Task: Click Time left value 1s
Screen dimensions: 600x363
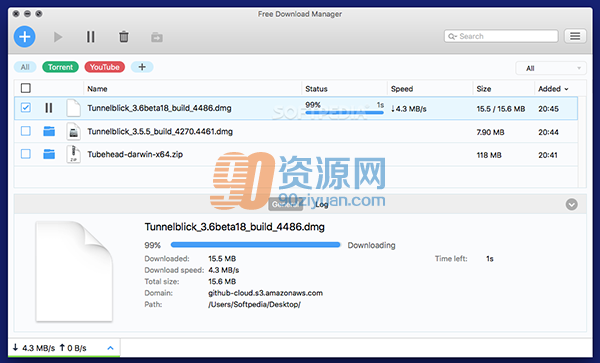Action: click(490, 259)
